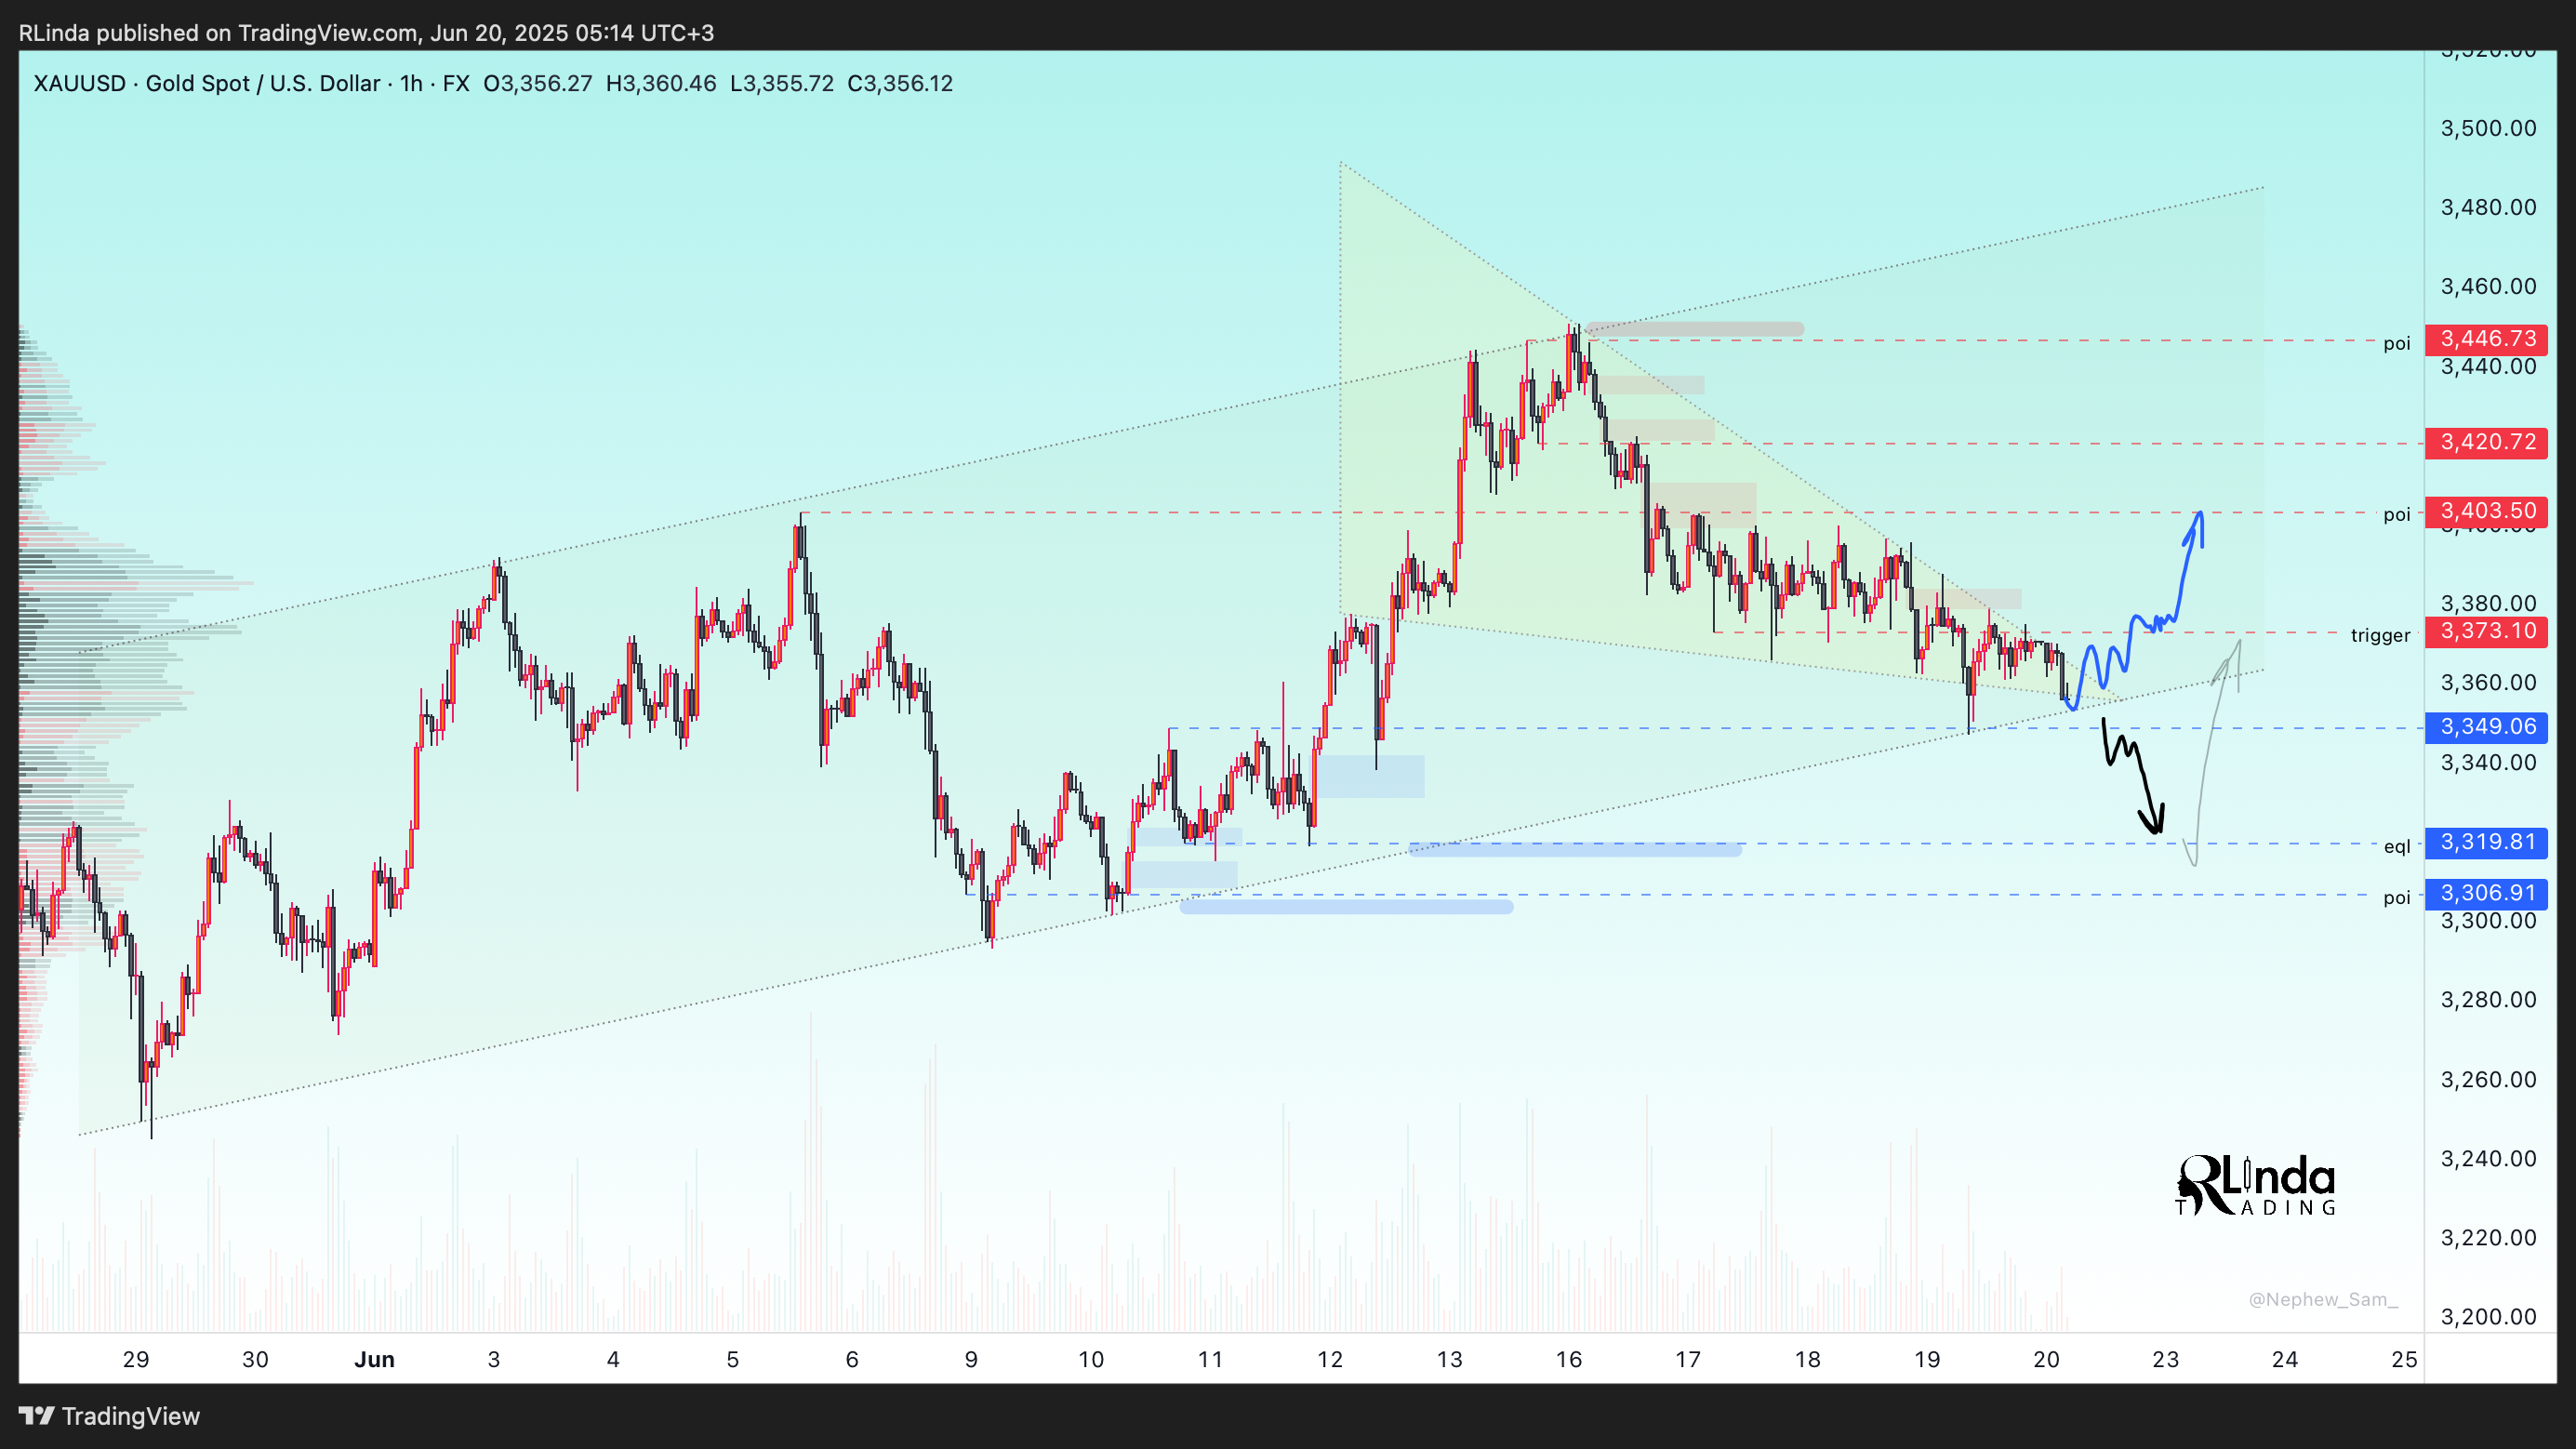Click the 3,373.10 trigger price label

click(x=2487, y=631)
